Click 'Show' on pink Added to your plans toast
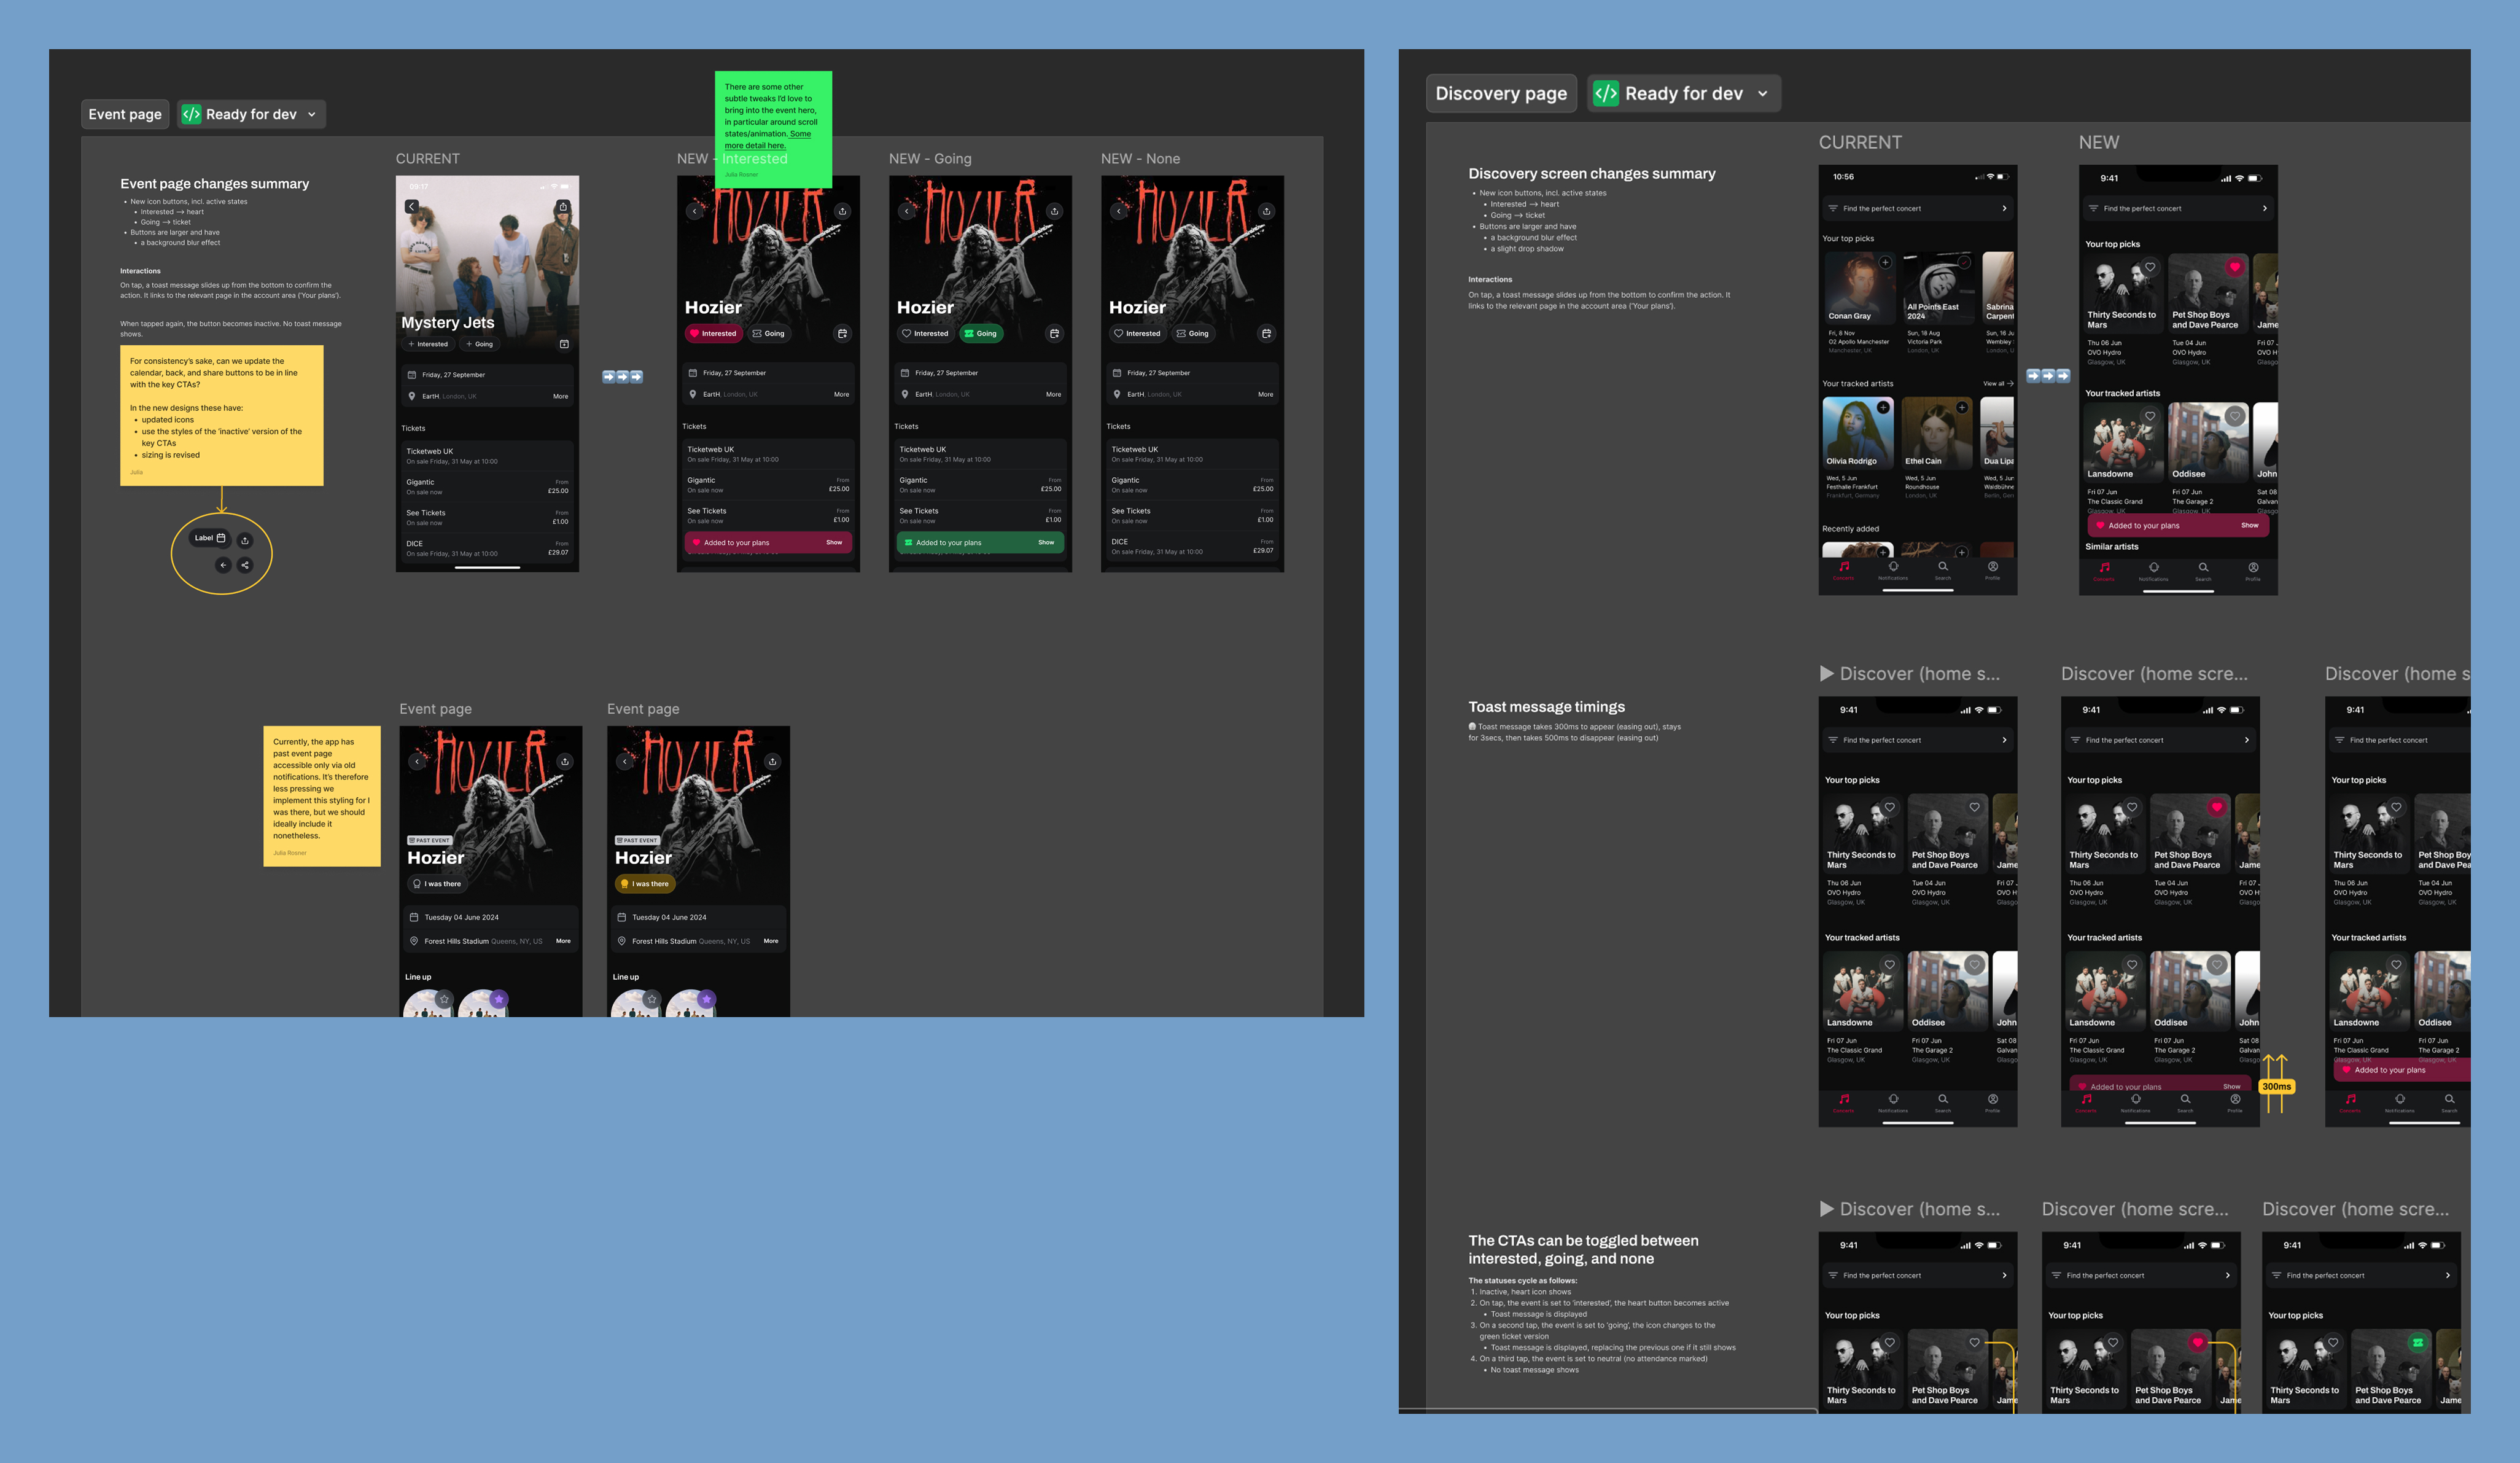2520x1463 pixels. (x=834, y=542)
